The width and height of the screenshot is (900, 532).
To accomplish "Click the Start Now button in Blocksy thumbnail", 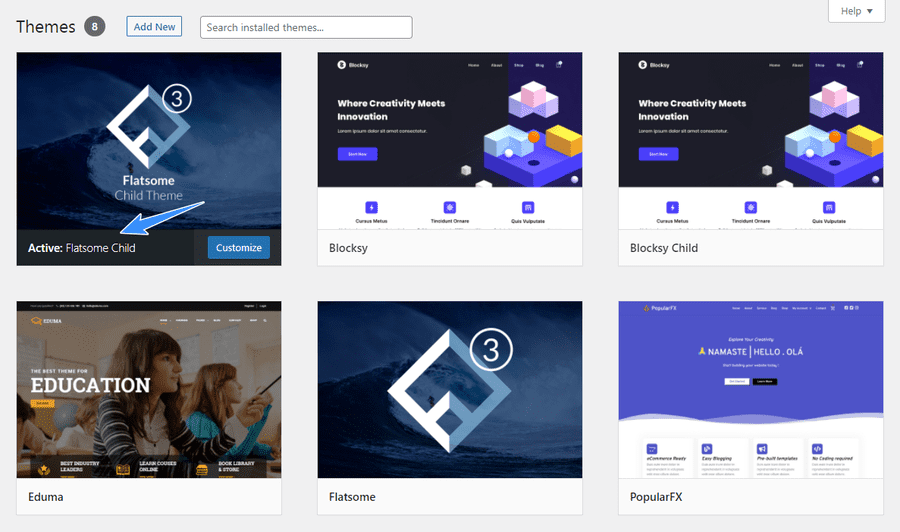I will click(x=357, y=154).
